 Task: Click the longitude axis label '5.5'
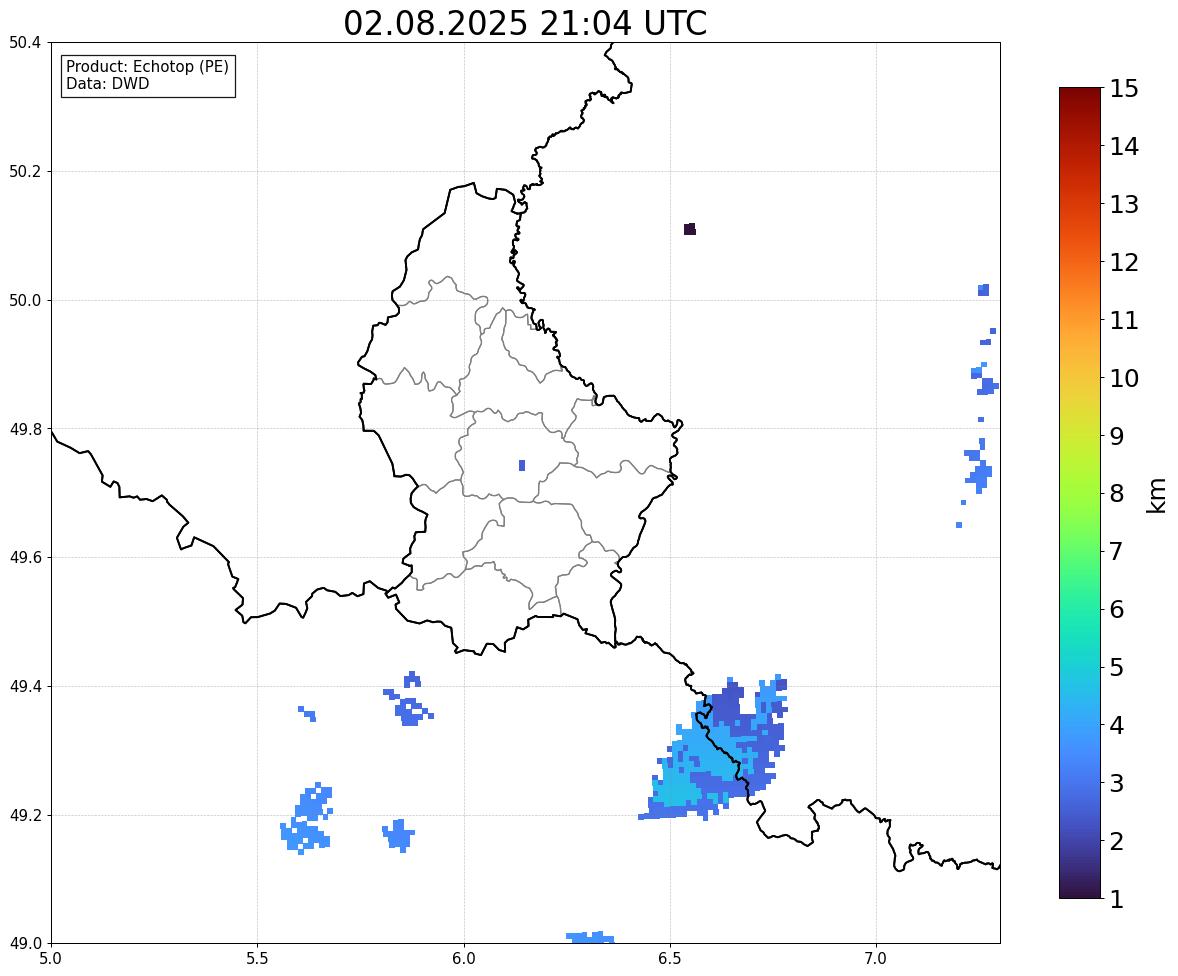point(258,959)
